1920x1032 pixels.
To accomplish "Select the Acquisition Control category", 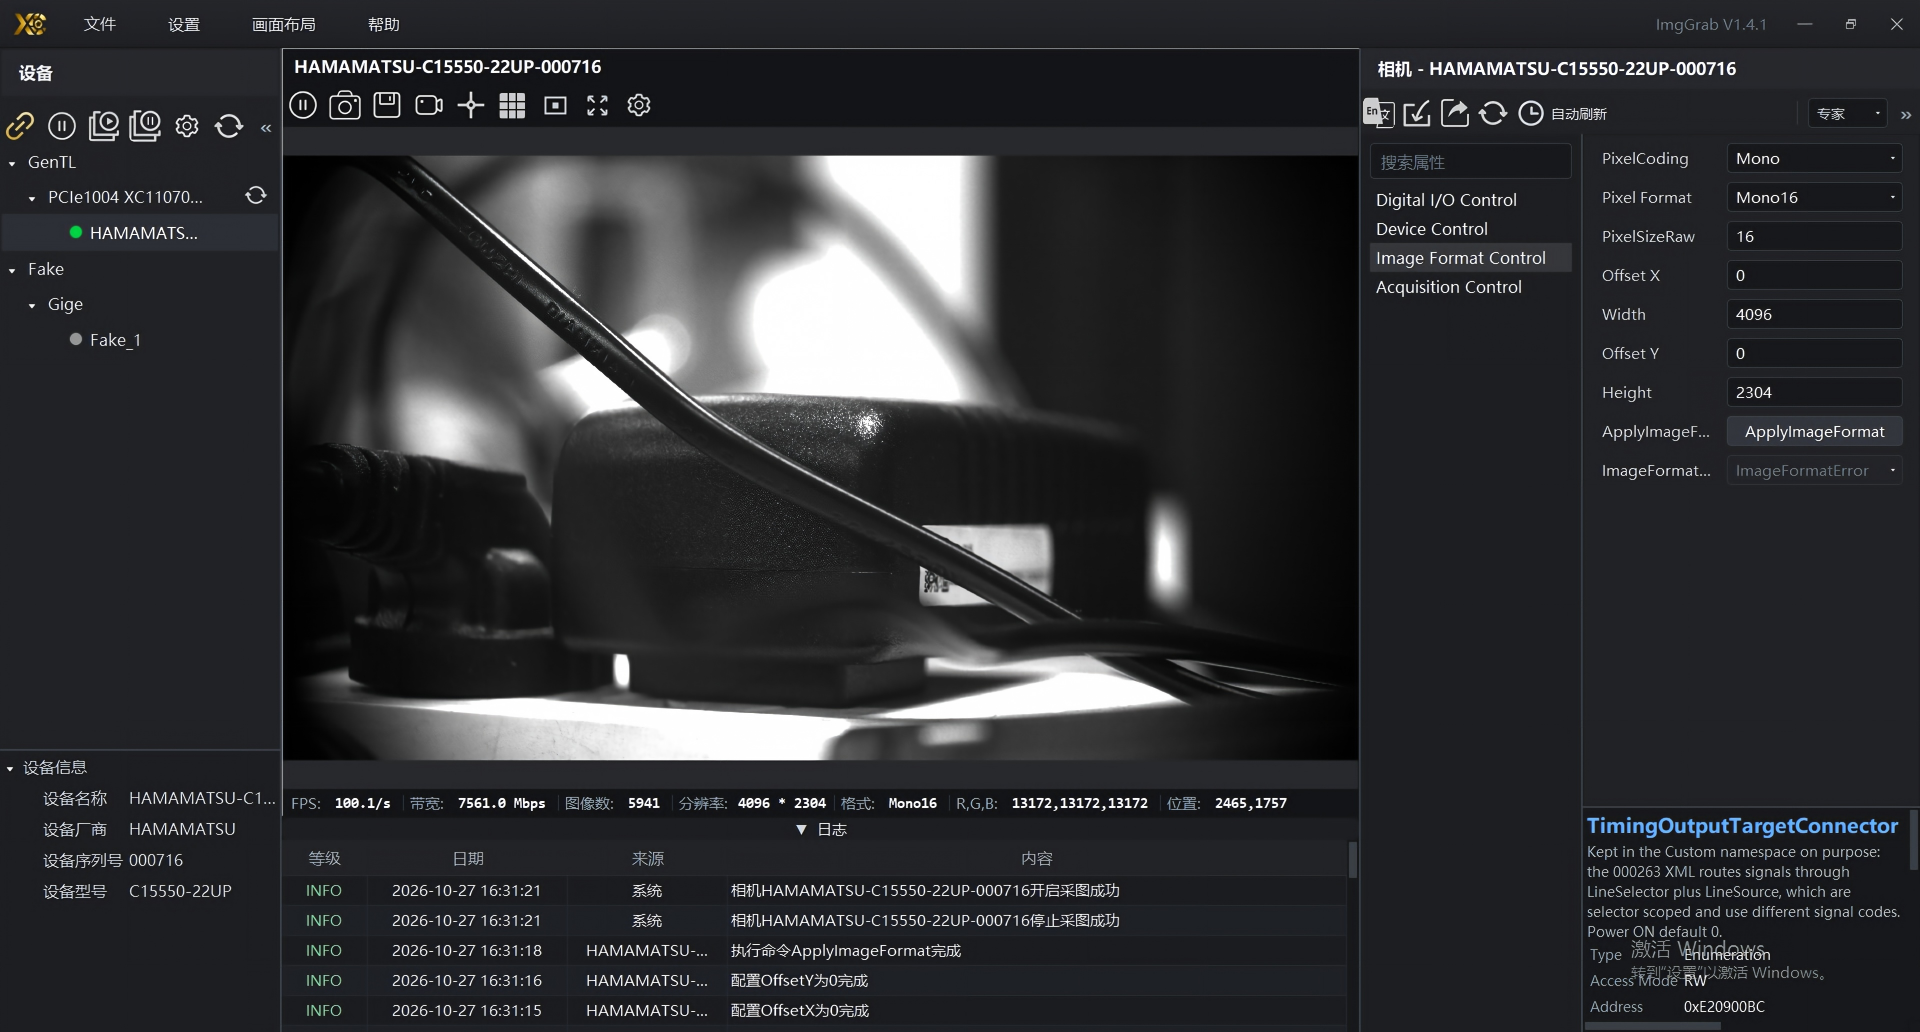I will coord(1470,287).
